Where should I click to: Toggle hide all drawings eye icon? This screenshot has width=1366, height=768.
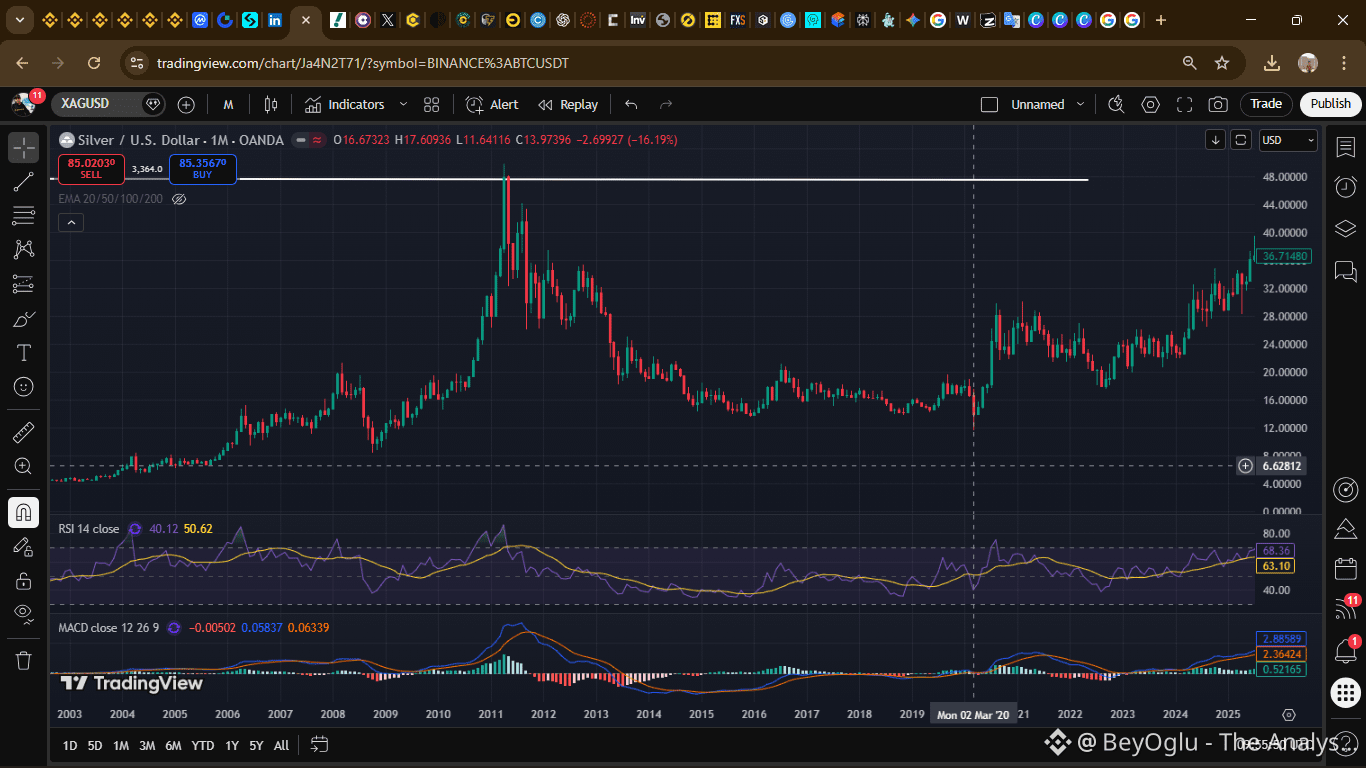[24, 612]
